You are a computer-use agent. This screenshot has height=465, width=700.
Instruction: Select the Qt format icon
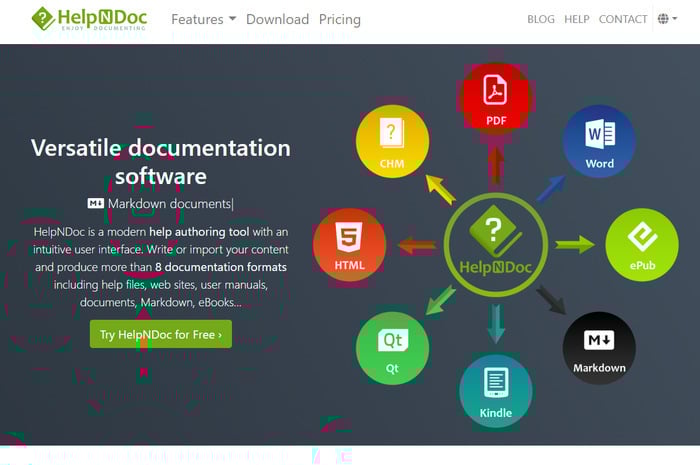pos(392,348)
